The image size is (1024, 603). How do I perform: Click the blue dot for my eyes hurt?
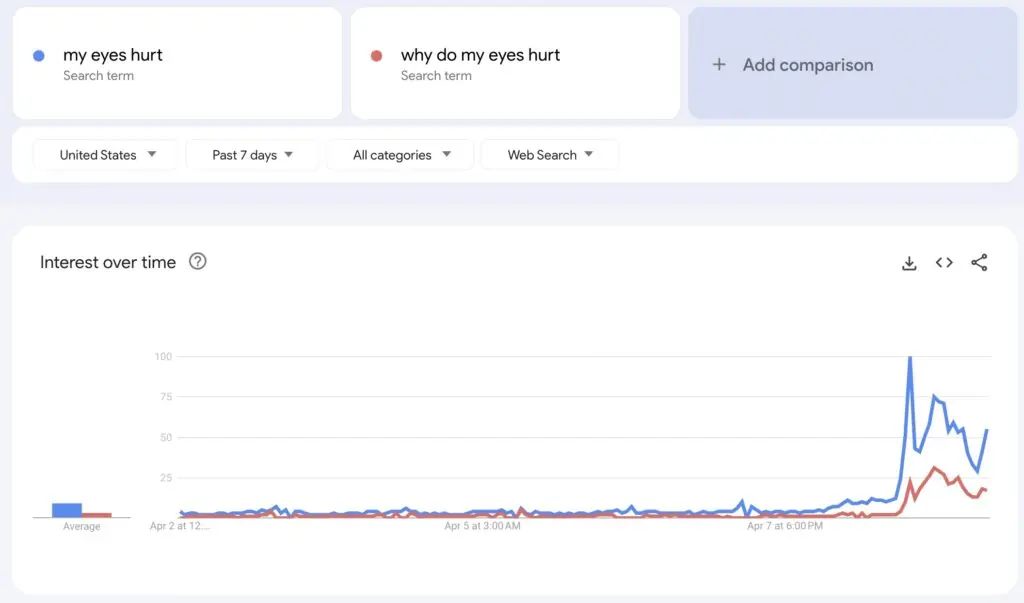(x=39, y=56)
